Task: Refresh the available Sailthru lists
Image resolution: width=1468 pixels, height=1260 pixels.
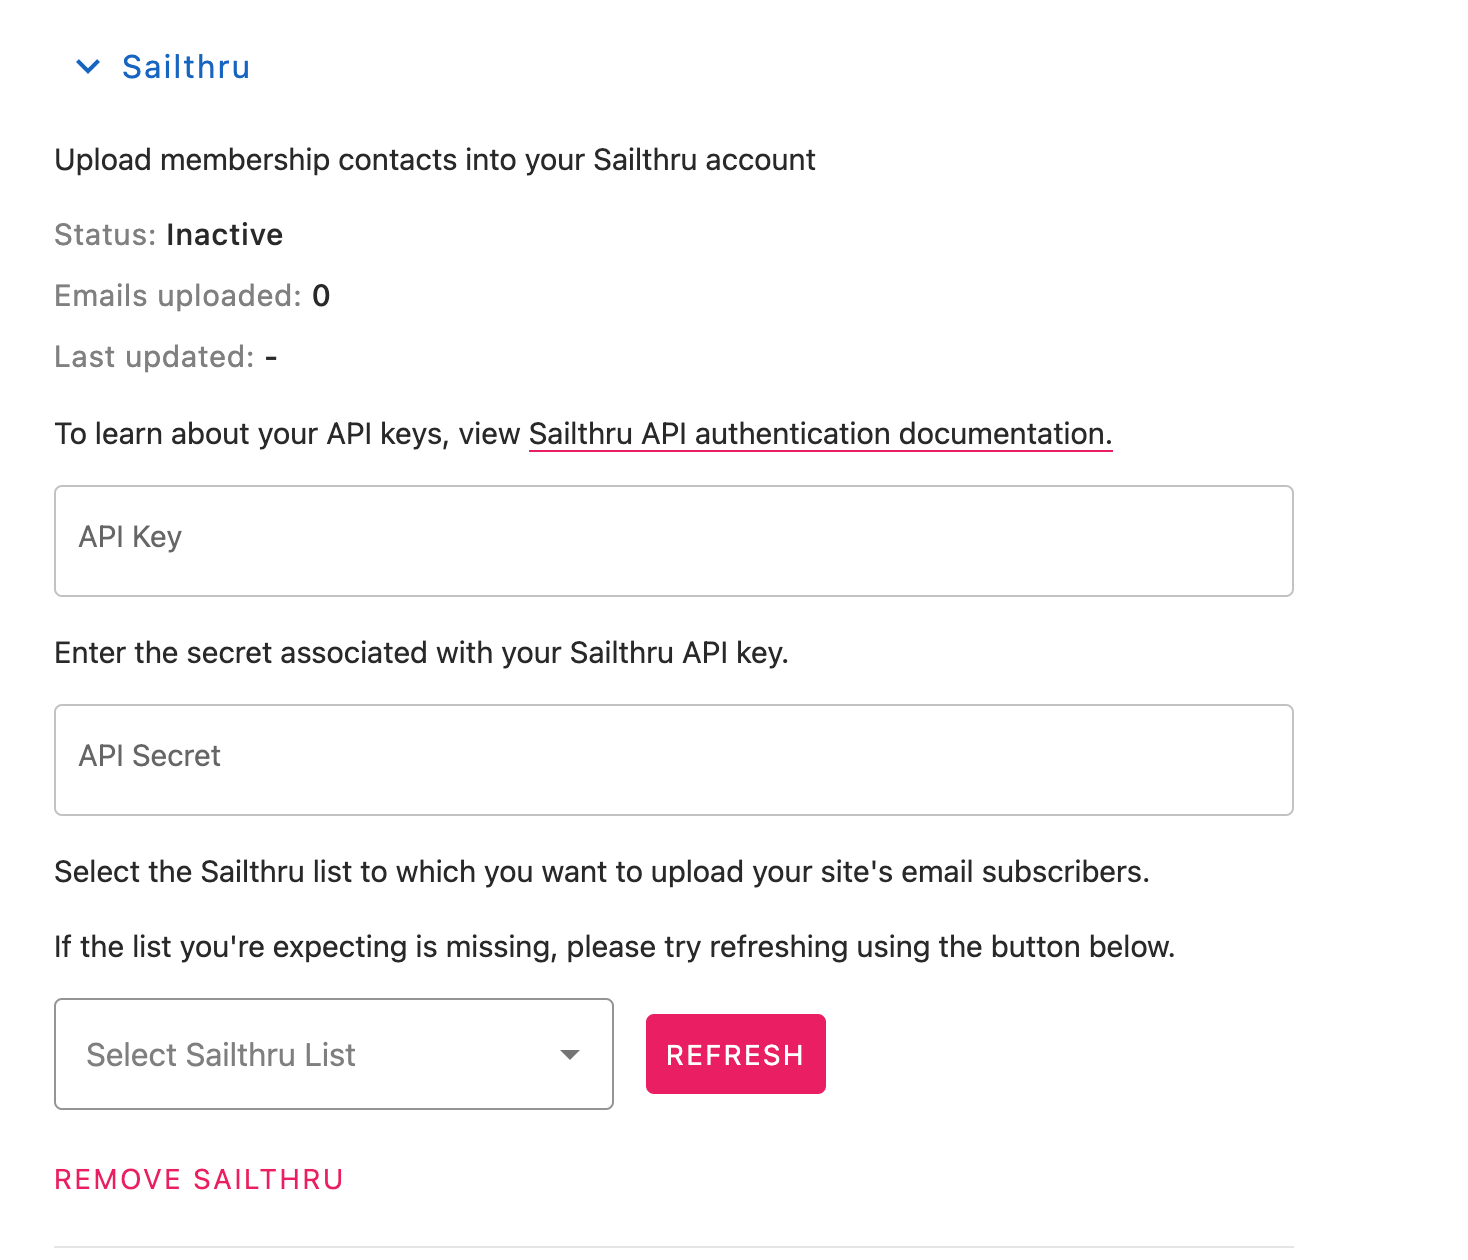Action: (735, 1053)
